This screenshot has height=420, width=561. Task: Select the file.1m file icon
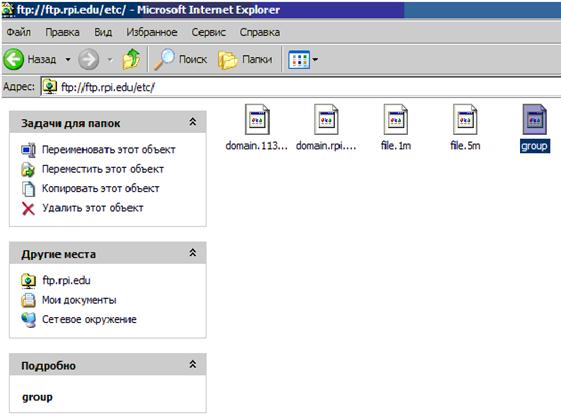pos(395,119)
